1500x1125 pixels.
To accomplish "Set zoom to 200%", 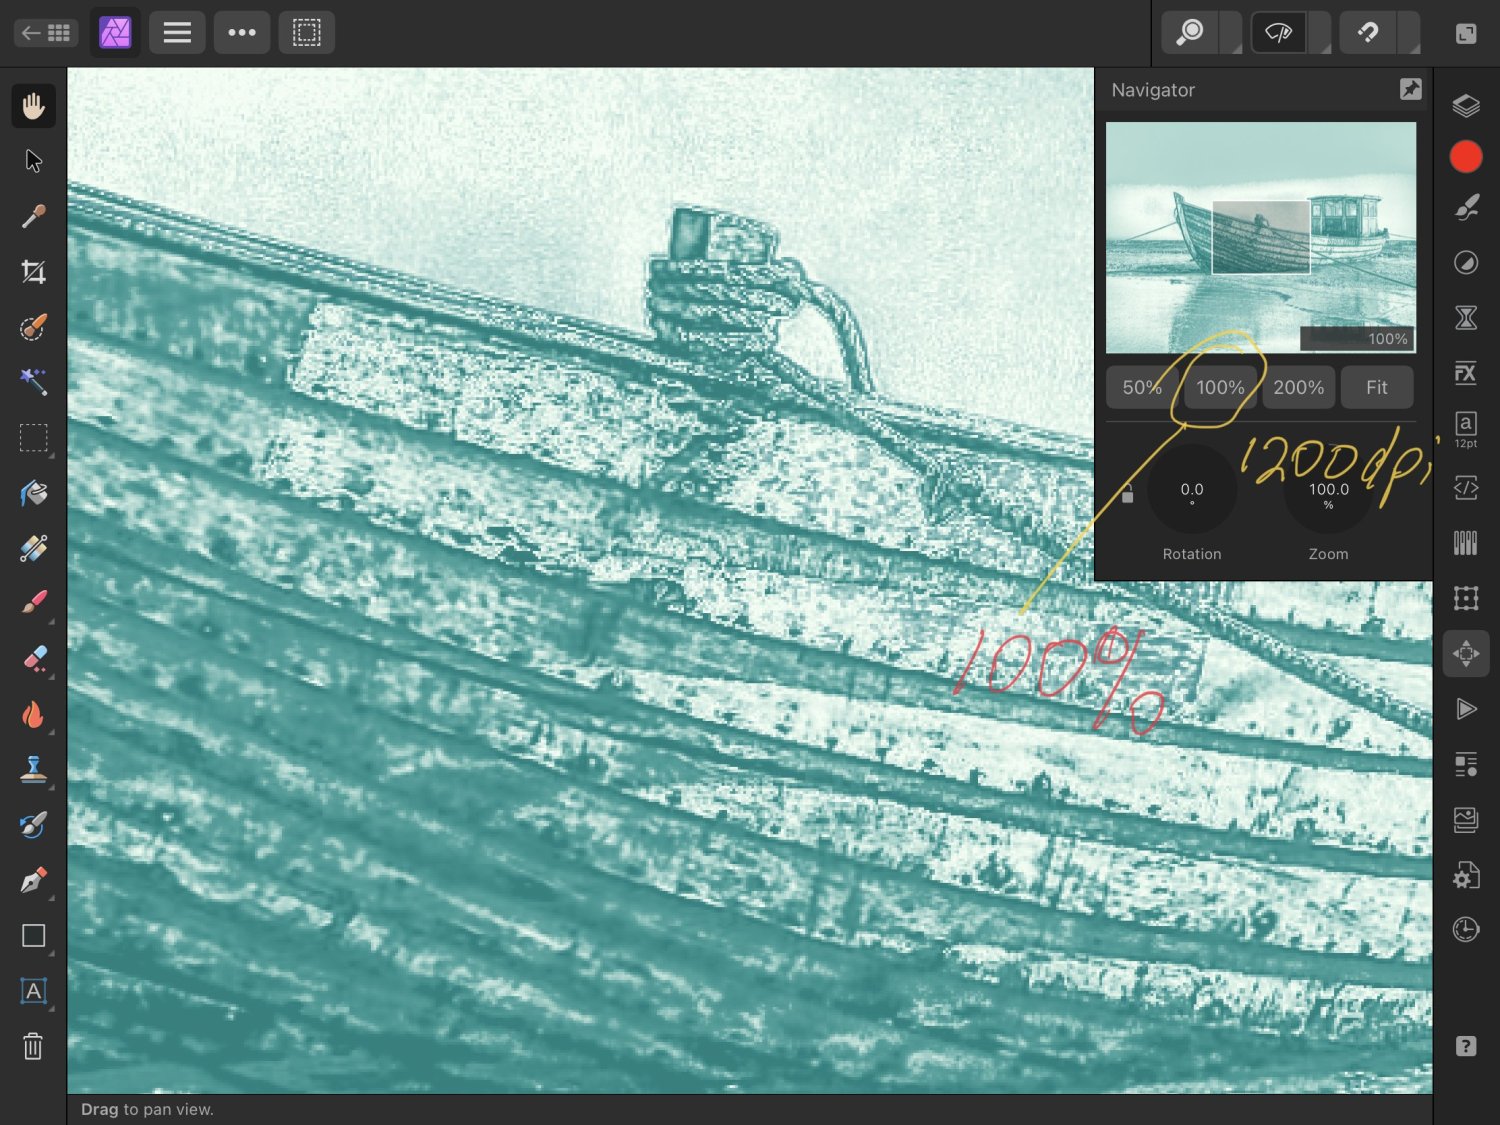I will coord(1298,387).
